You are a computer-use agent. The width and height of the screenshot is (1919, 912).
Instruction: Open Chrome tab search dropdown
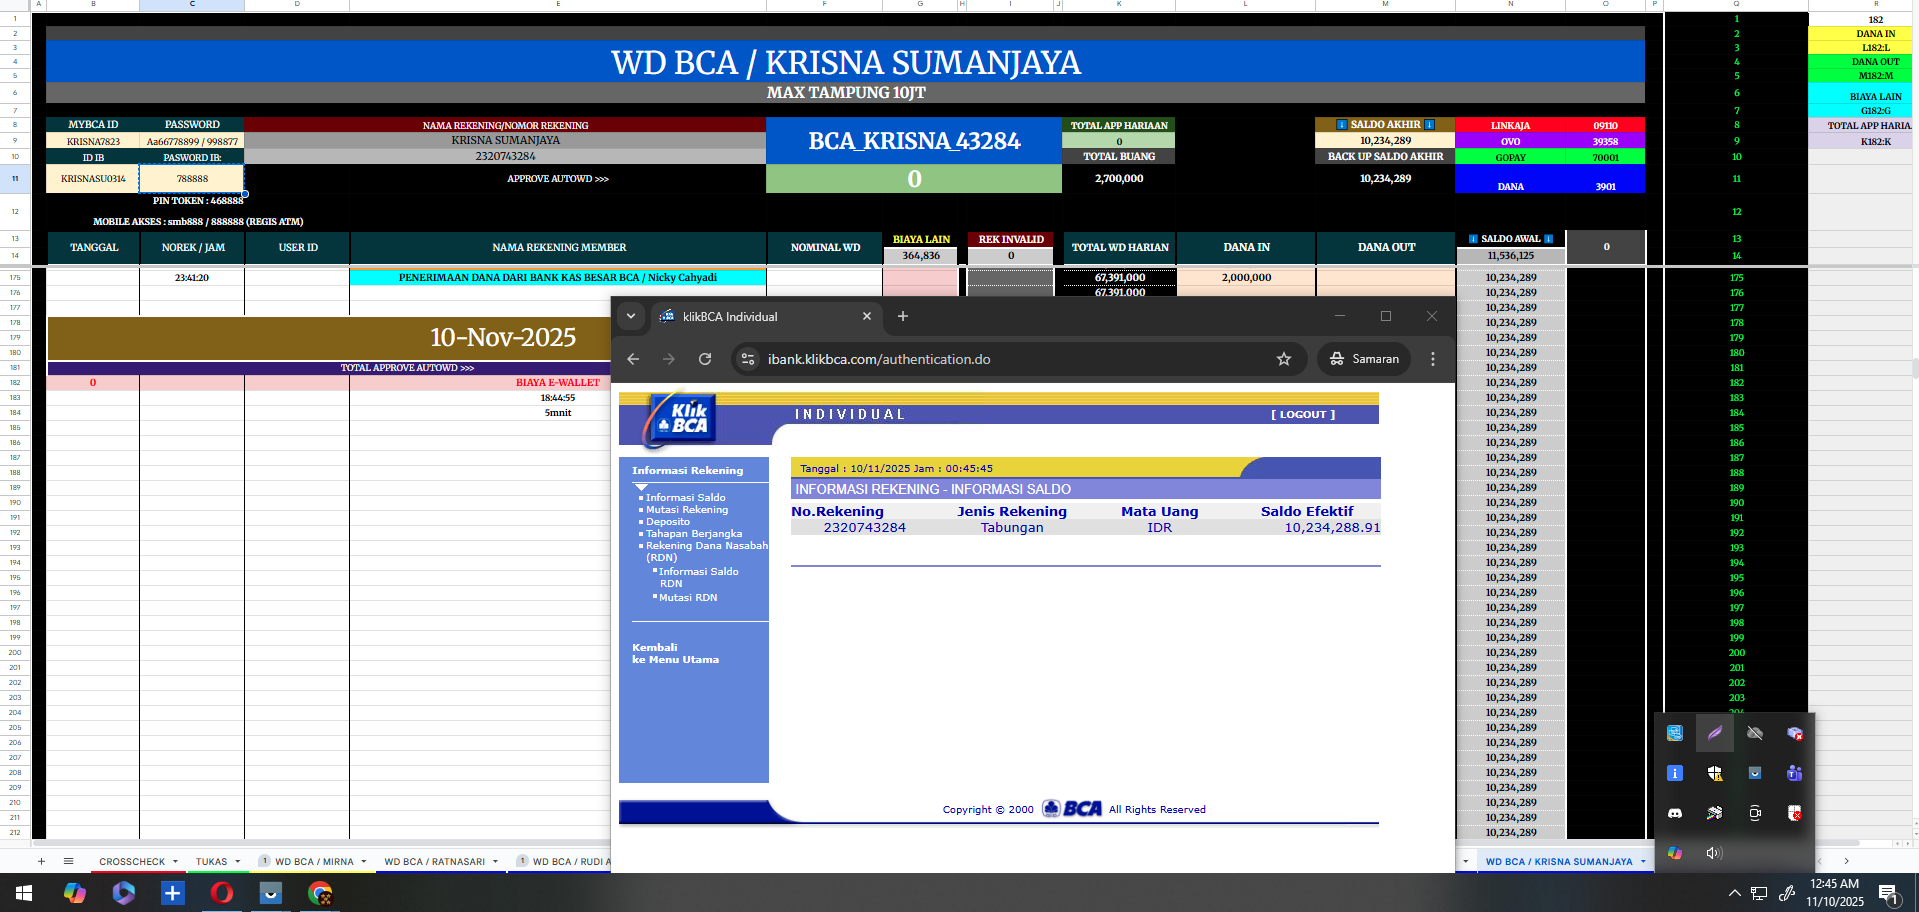(631, 316)
